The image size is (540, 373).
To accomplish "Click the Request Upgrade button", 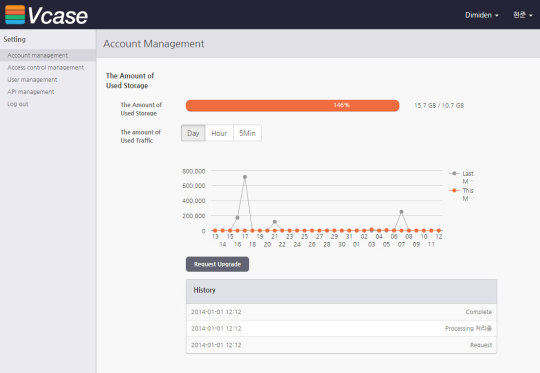I will pos(217,264).
